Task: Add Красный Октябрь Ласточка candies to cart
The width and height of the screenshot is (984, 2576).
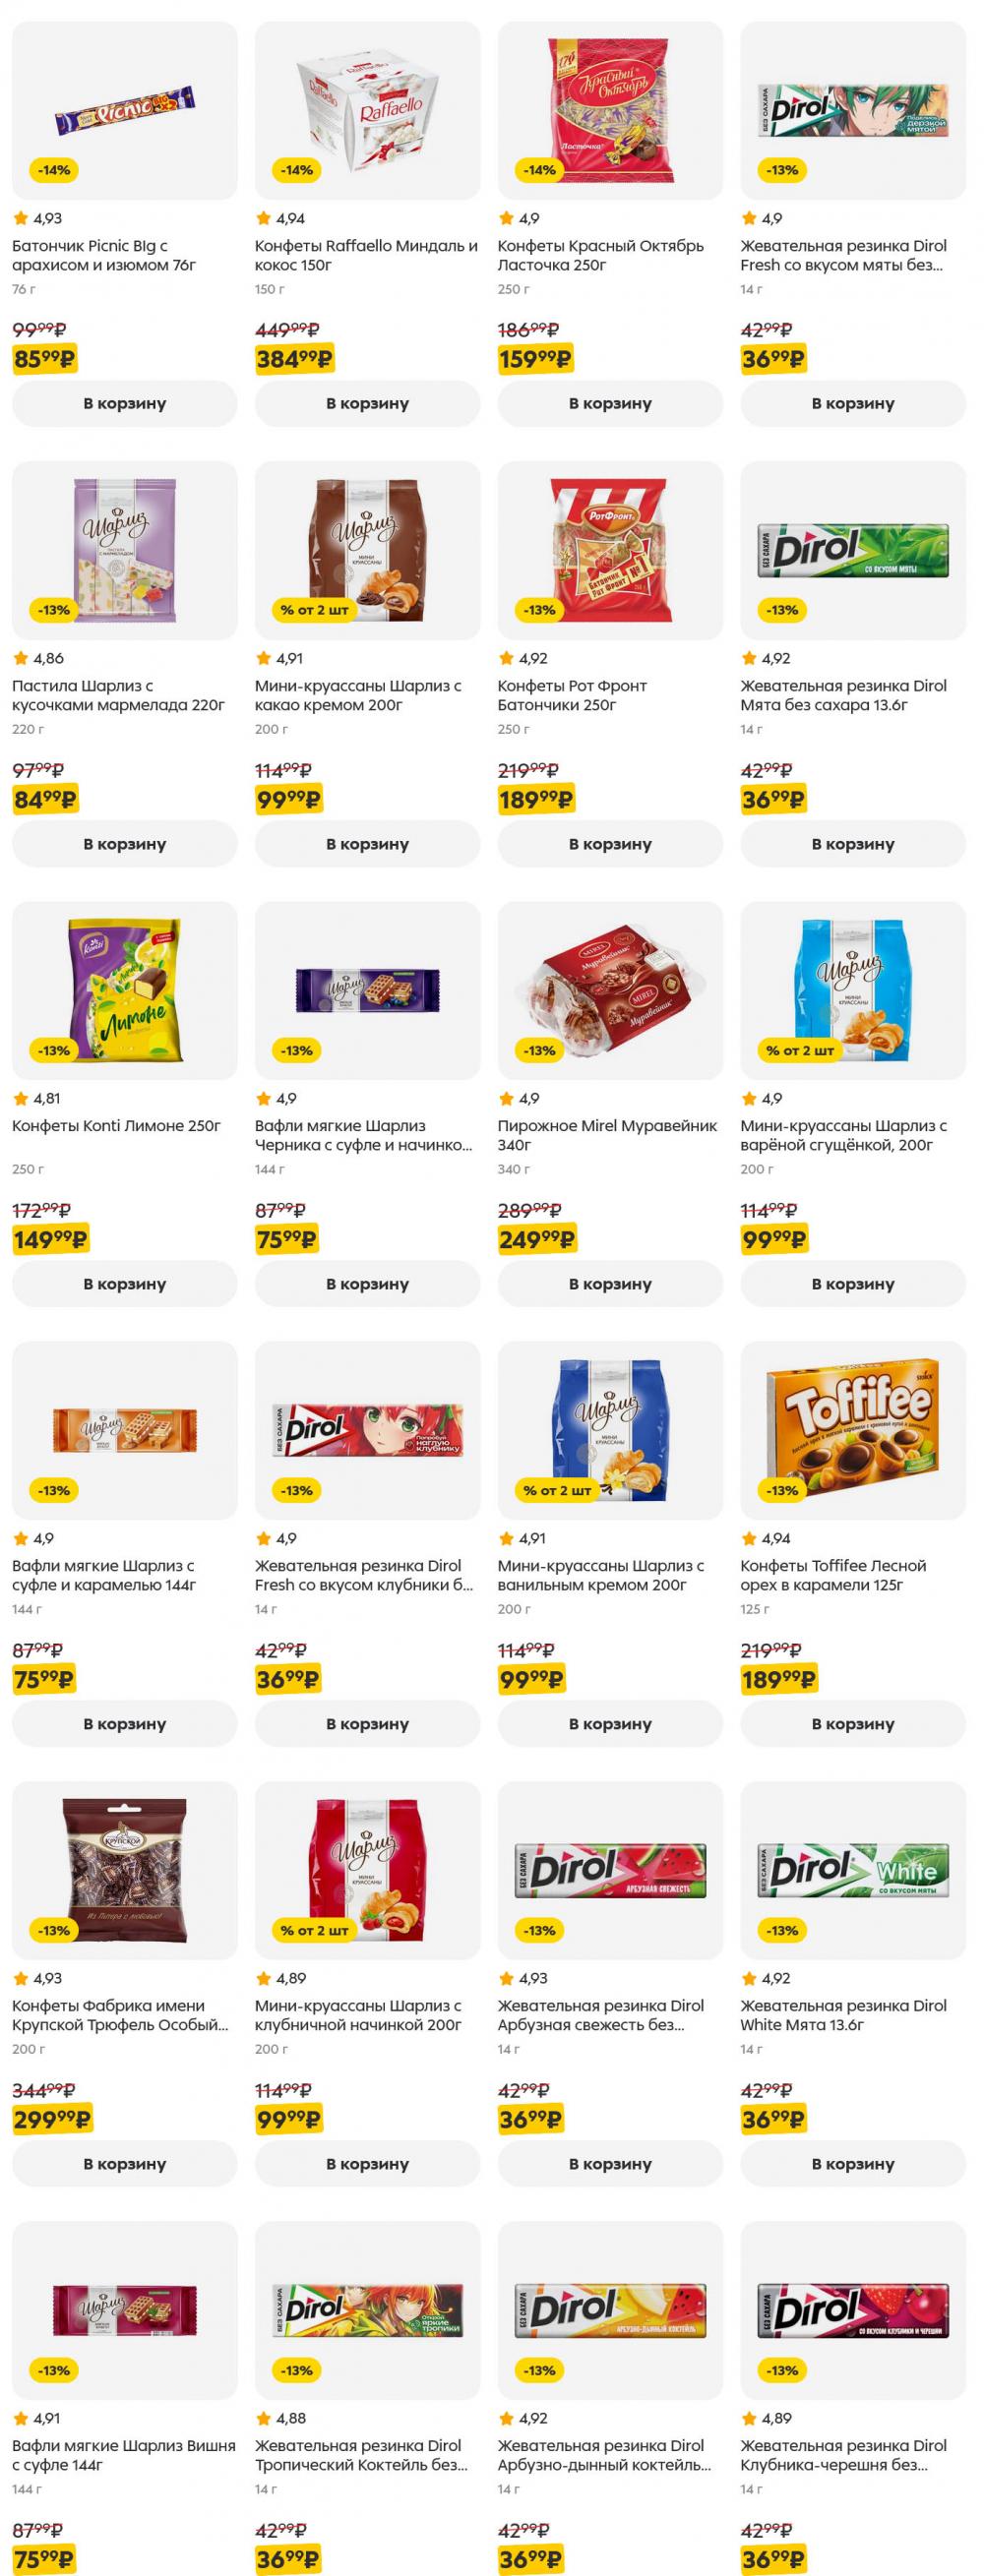Action: [610, 404]
